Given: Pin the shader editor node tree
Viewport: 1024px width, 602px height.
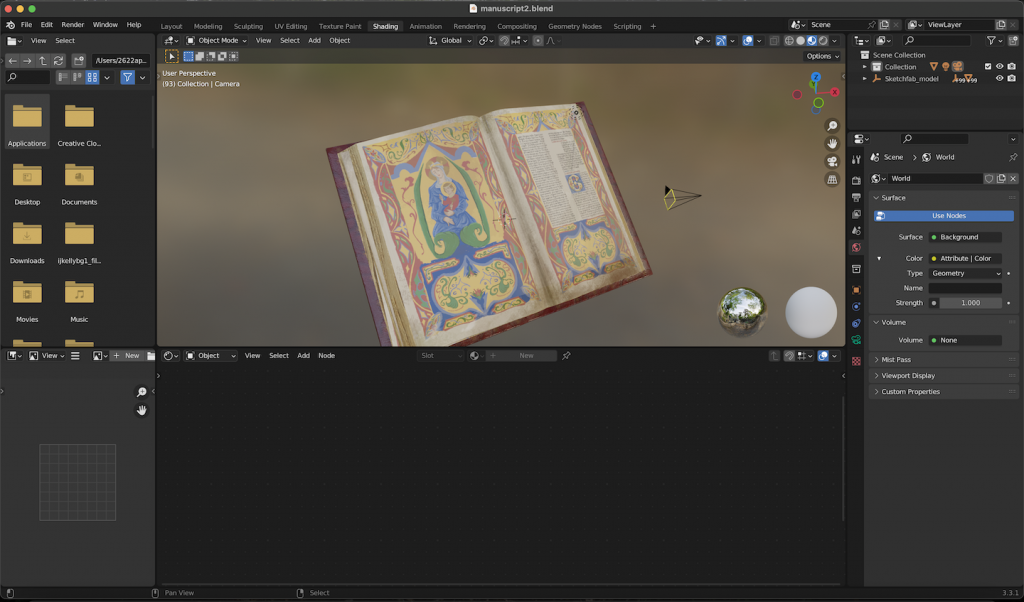Looking at the screenshot, I should (566, 356).
